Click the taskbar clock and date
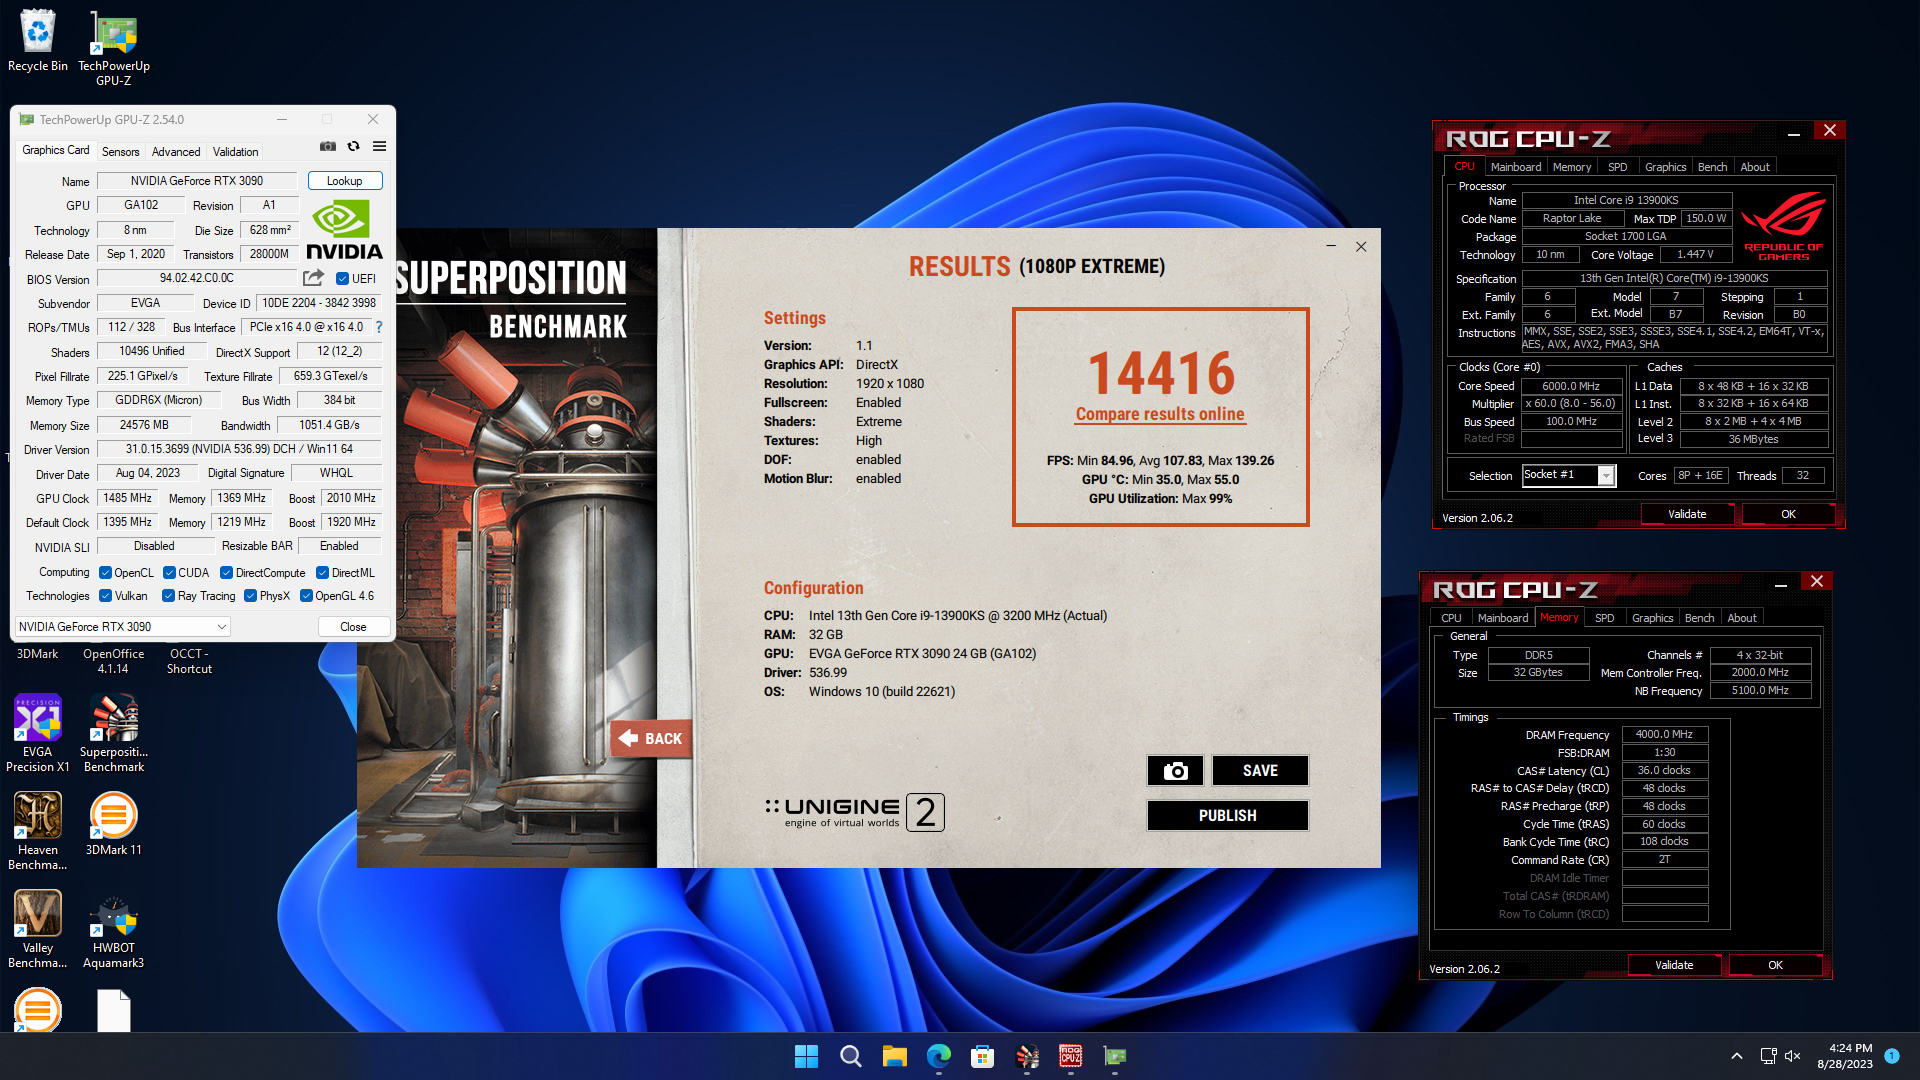 [1845, 1056]
